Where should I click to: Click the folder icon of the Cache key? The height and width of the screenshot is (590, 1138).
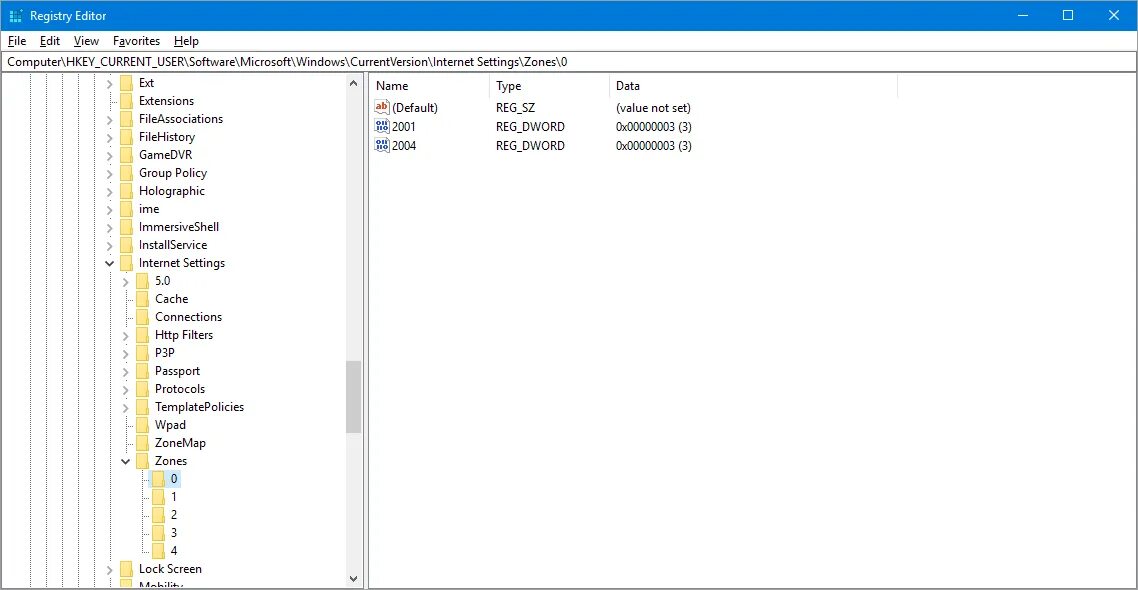tap(142, 299)
